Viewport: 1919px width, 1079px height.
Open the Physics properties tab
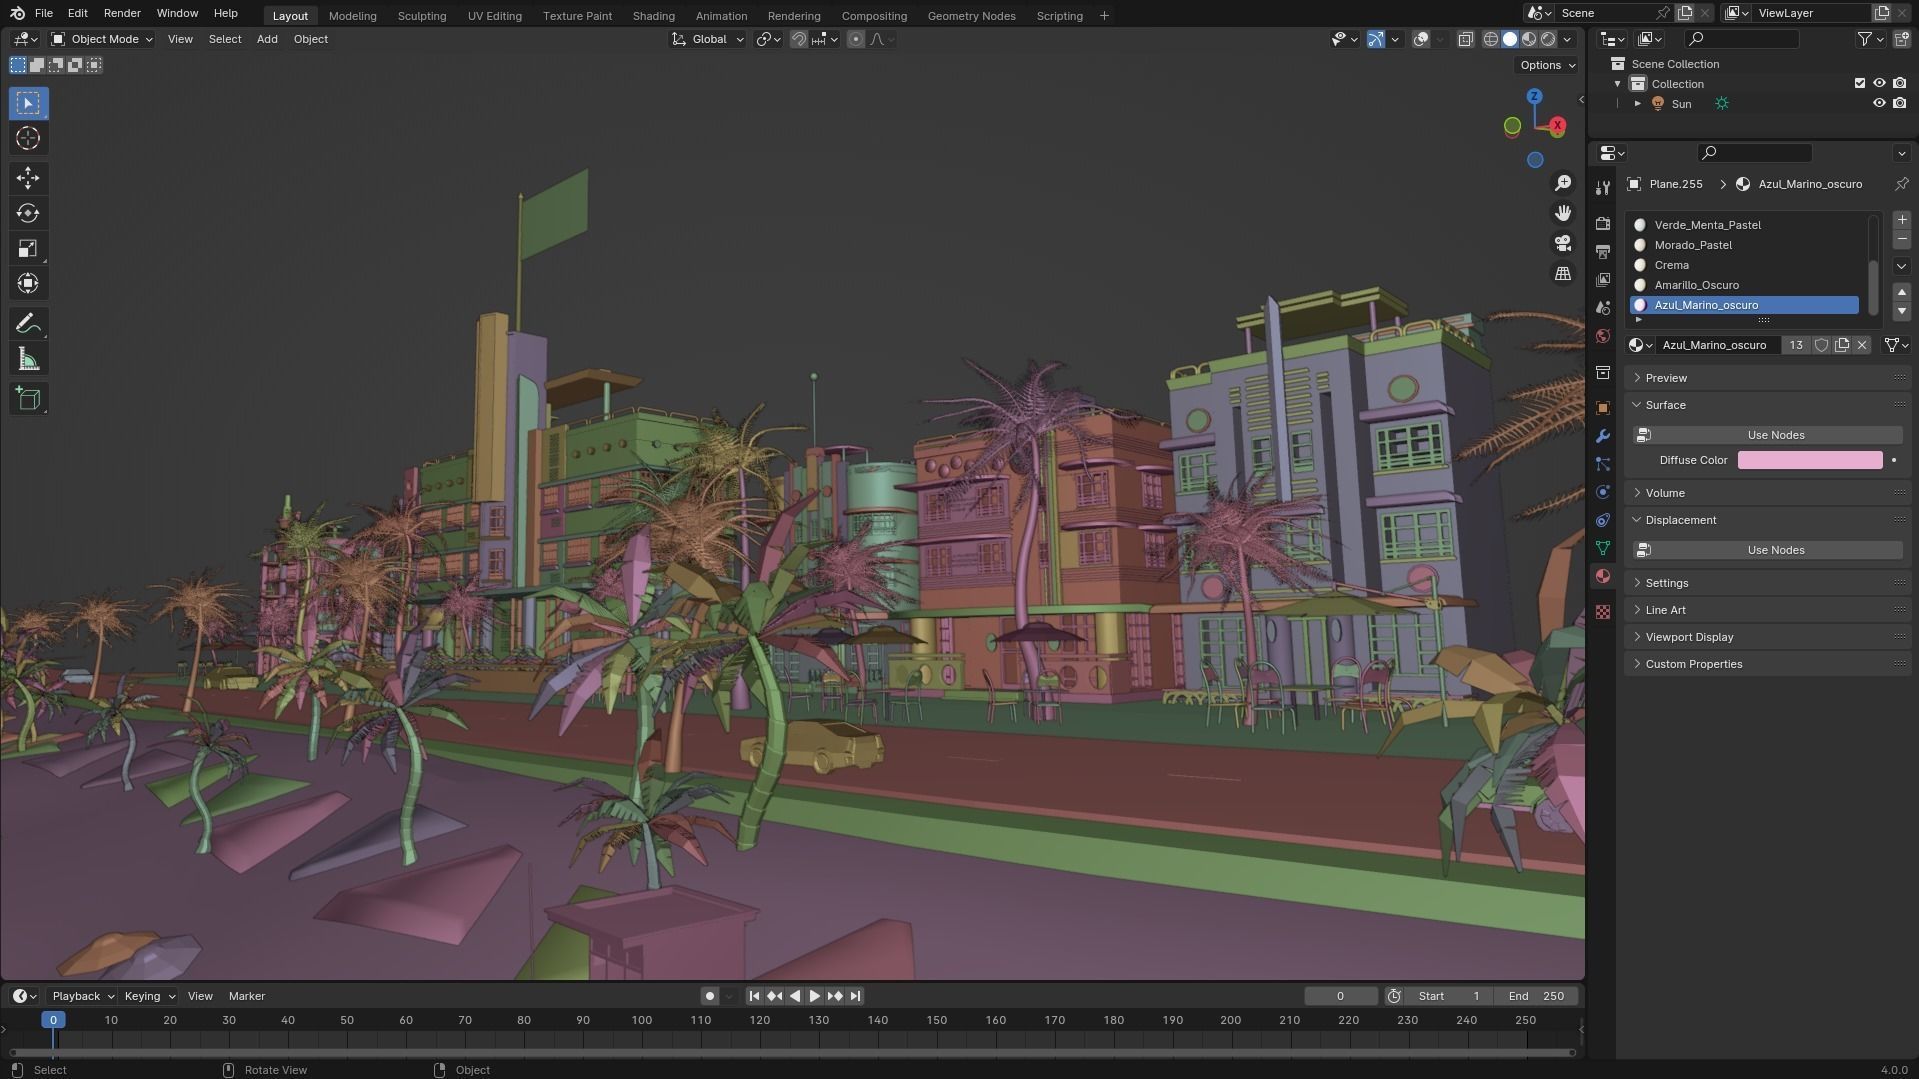[1603, 492]
